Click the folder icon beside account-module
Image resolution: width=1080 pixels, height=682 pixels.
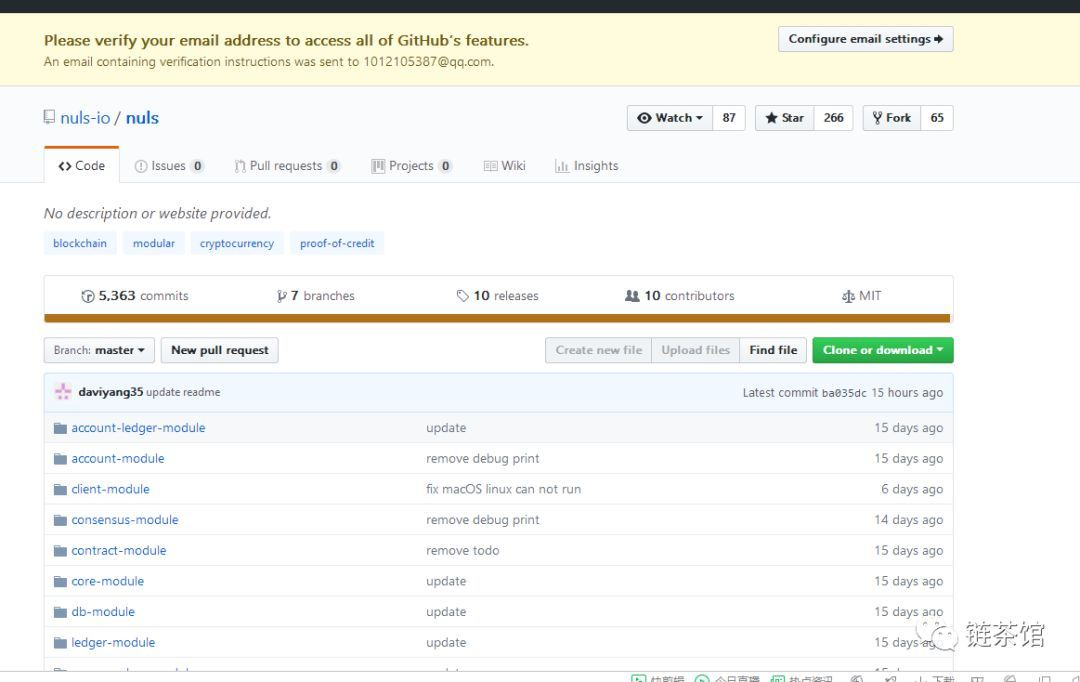click(x=61, y=459)
